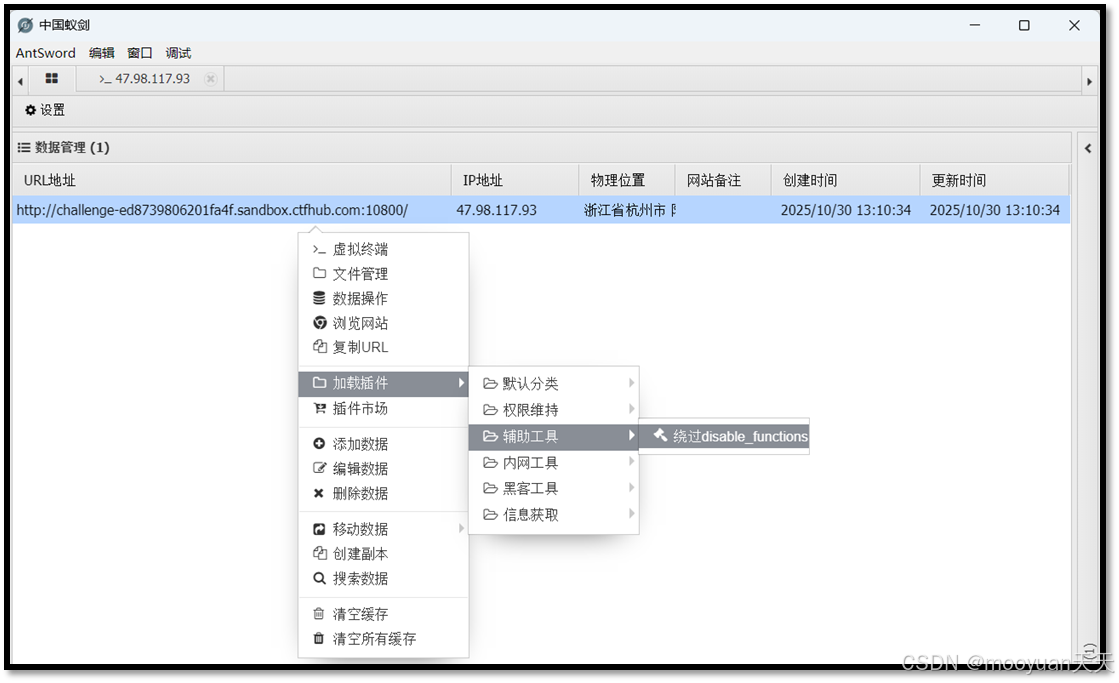Click the gear icon beside 设置
The height and width of the screenshot is (683, 1119).
click(x=30, y=110)
